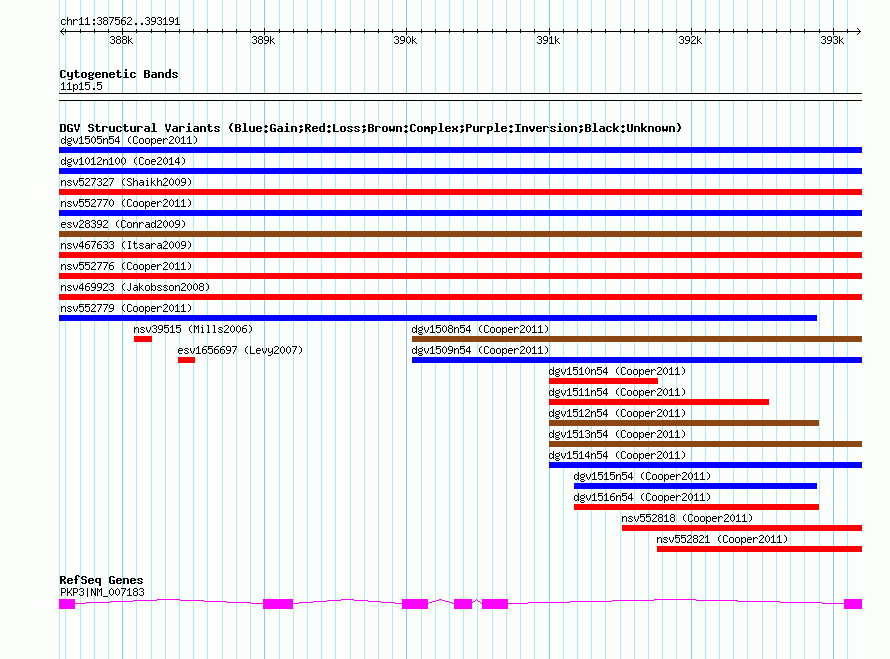This screenshot has height=659, width=890.
Task: Select the 391k ruler marker
Action: coord(548,40)
